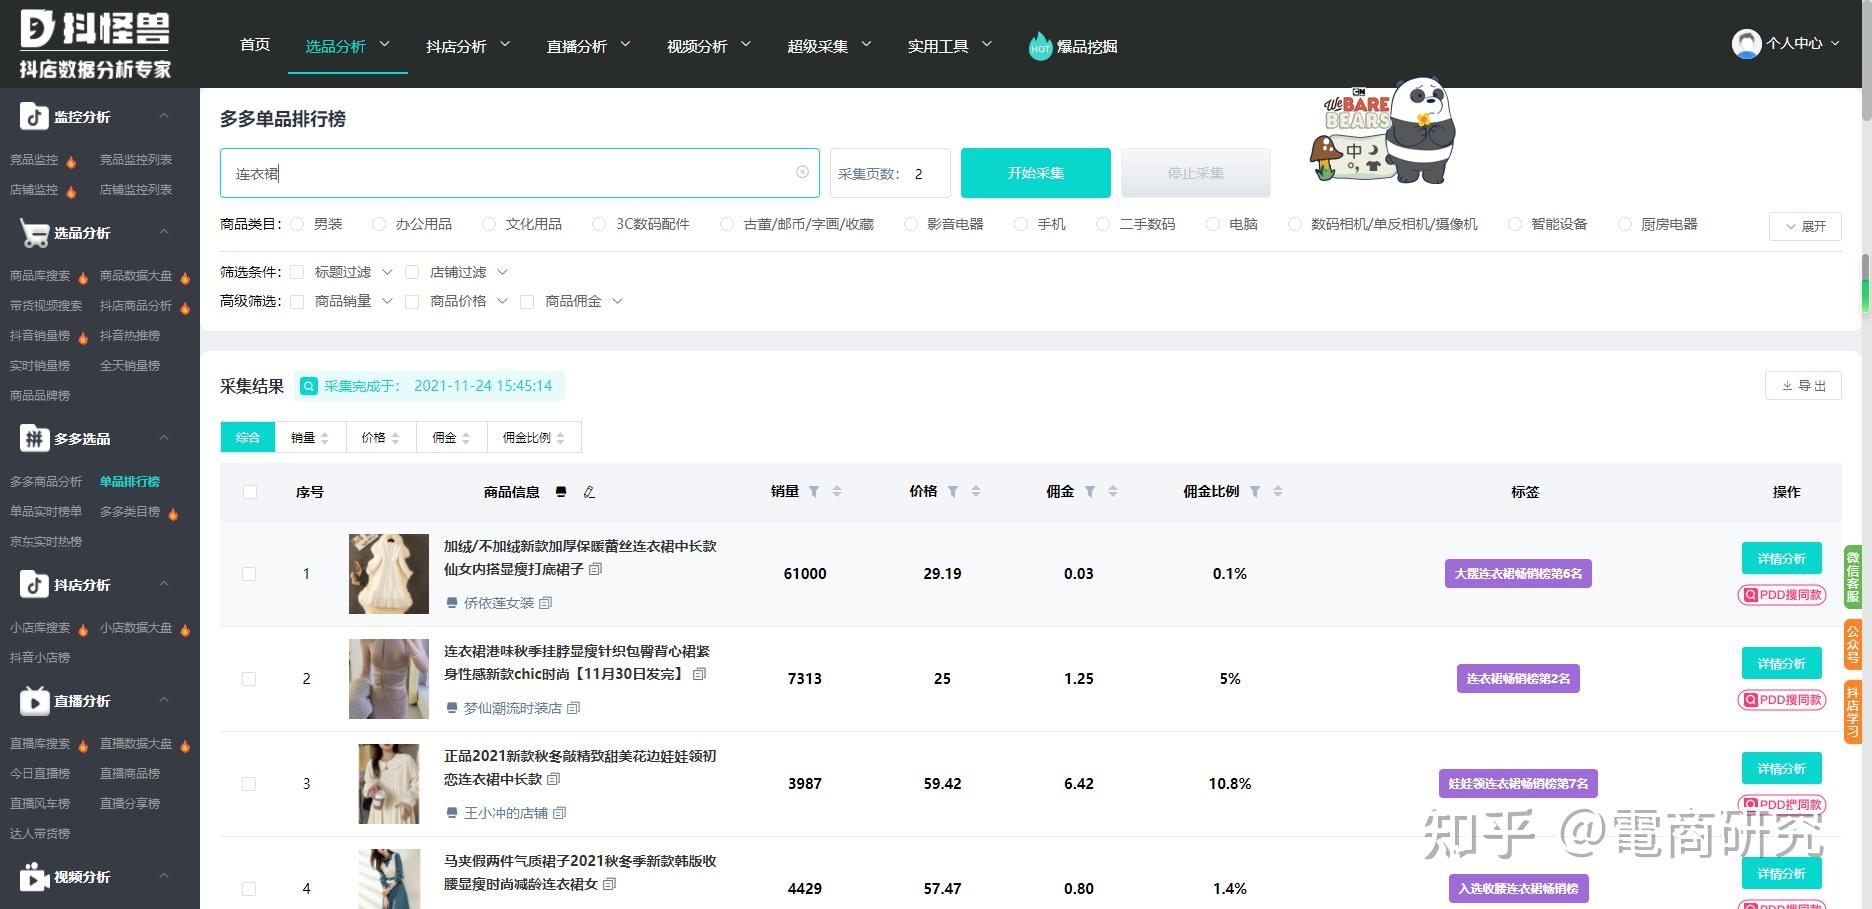Screen dimensions: 1872x909
Task: Click 展开 to expand categories
Action: [x=1805, y=226]
